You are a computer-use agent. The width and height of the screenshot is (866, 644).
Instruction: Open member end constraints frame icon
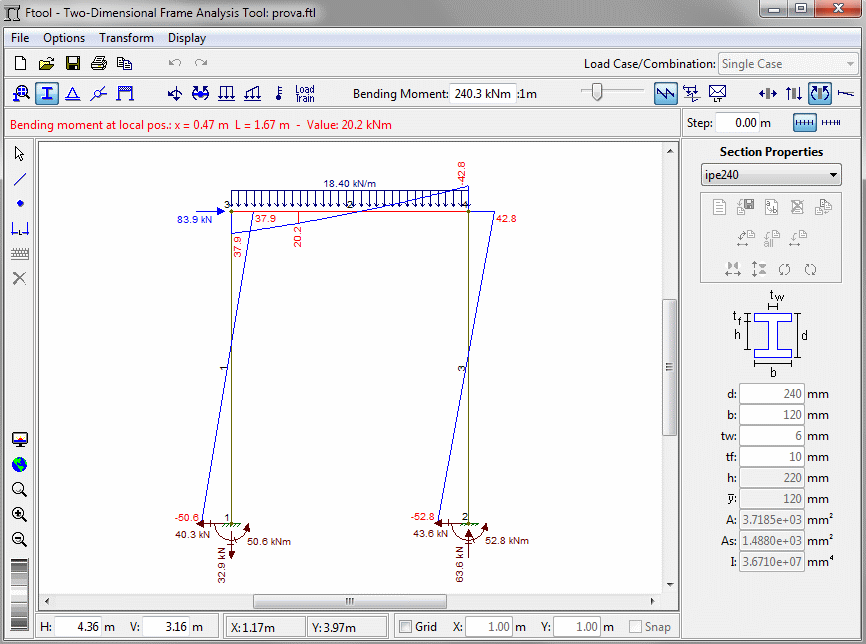point(125,93)
